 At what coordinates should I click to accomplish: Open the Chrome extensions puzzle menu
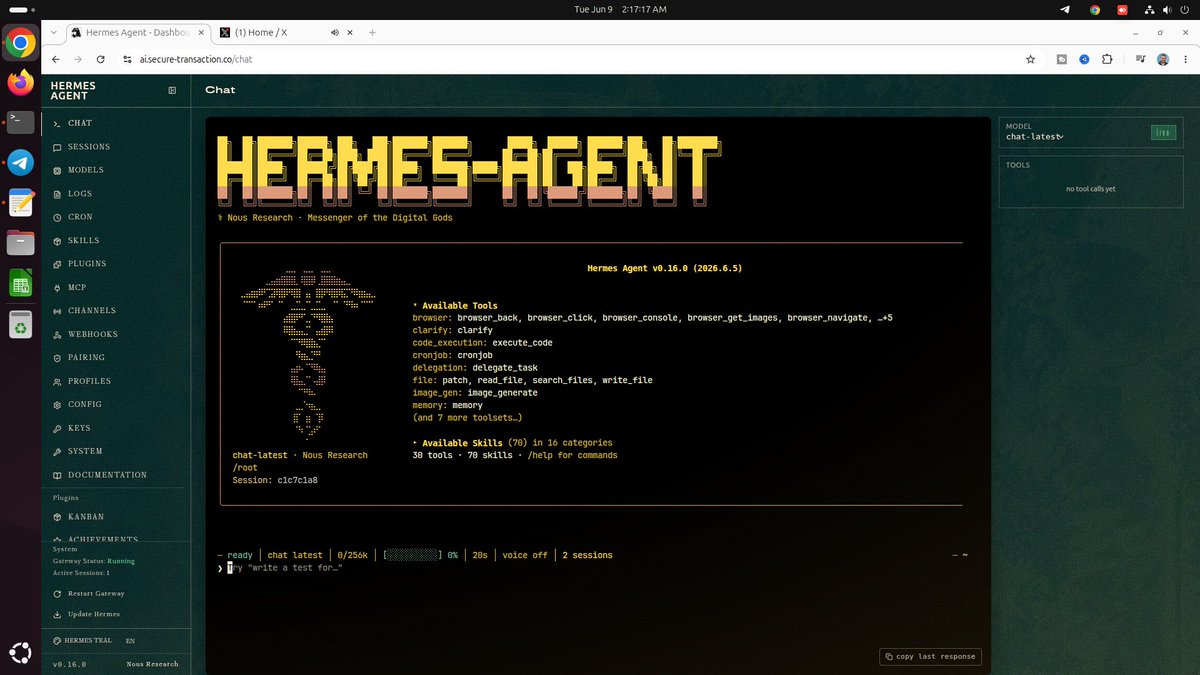click(1107, 59)
